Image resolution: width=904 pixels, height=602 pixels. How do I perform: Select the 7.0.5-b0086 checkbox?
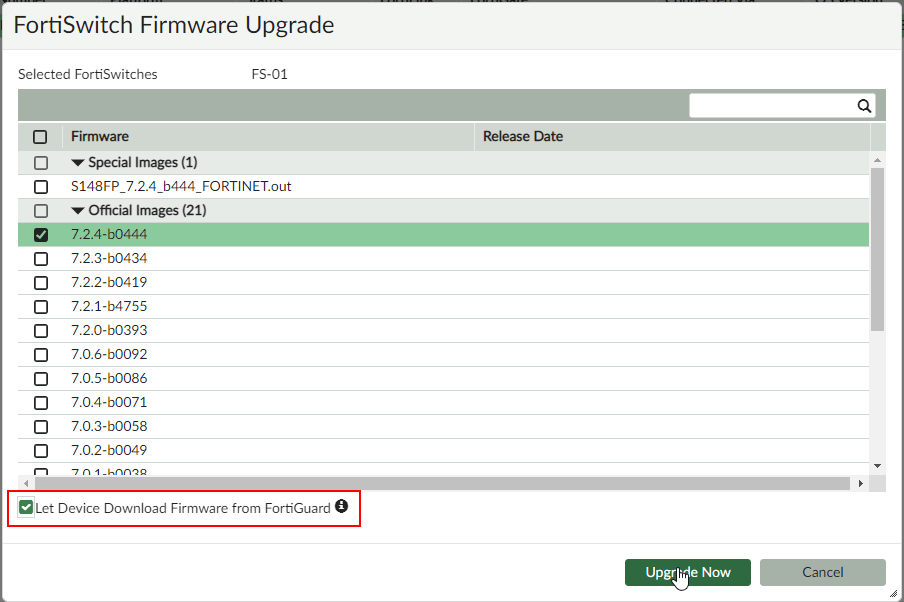40,379
